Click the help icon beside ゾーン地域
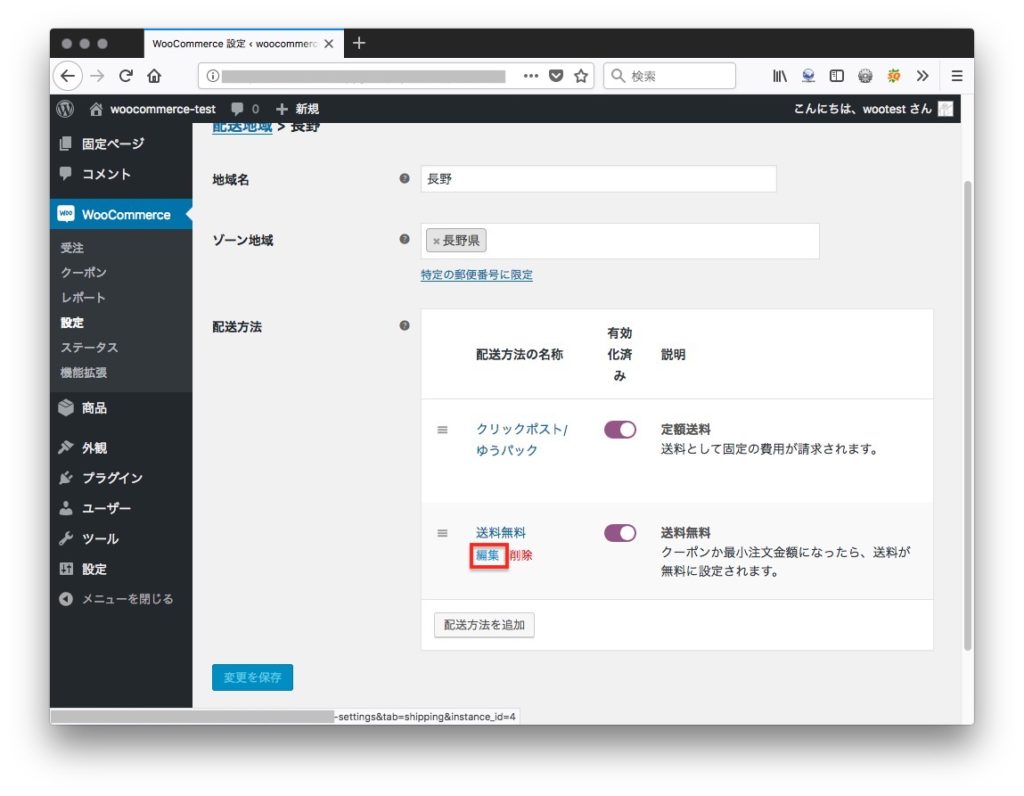The height and width of the screenshot is (796, 1024). point(404,239)
